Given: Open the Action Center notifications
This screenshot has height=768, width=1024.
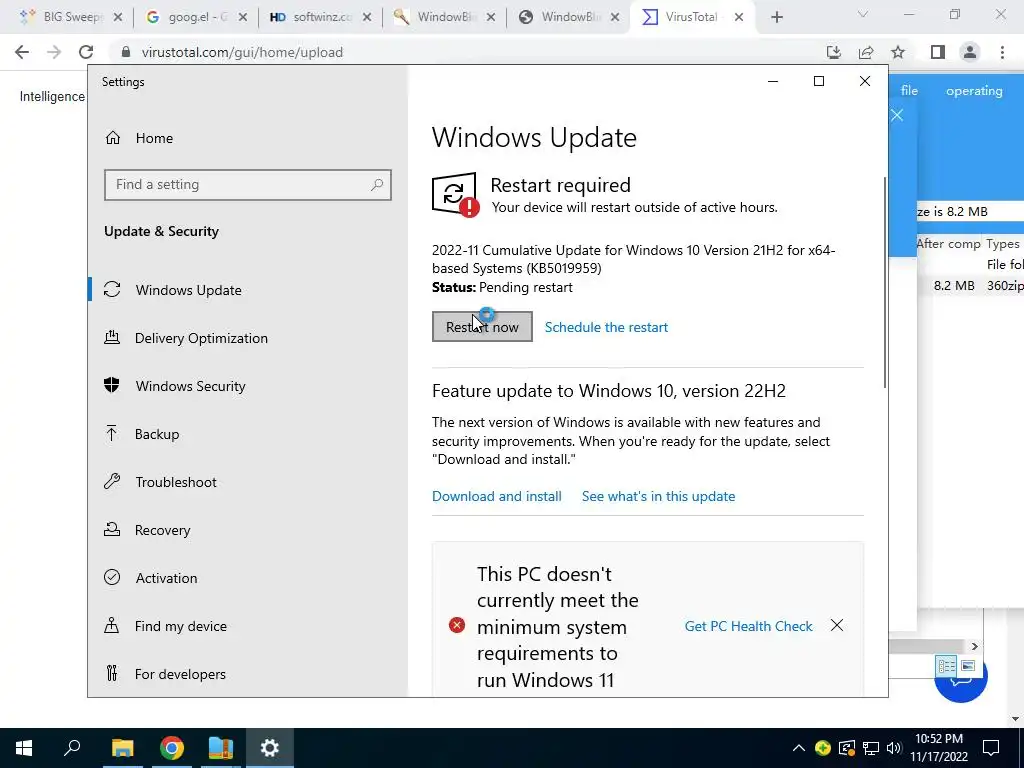Looking at the screenshot, I should [x=991, y=748].
